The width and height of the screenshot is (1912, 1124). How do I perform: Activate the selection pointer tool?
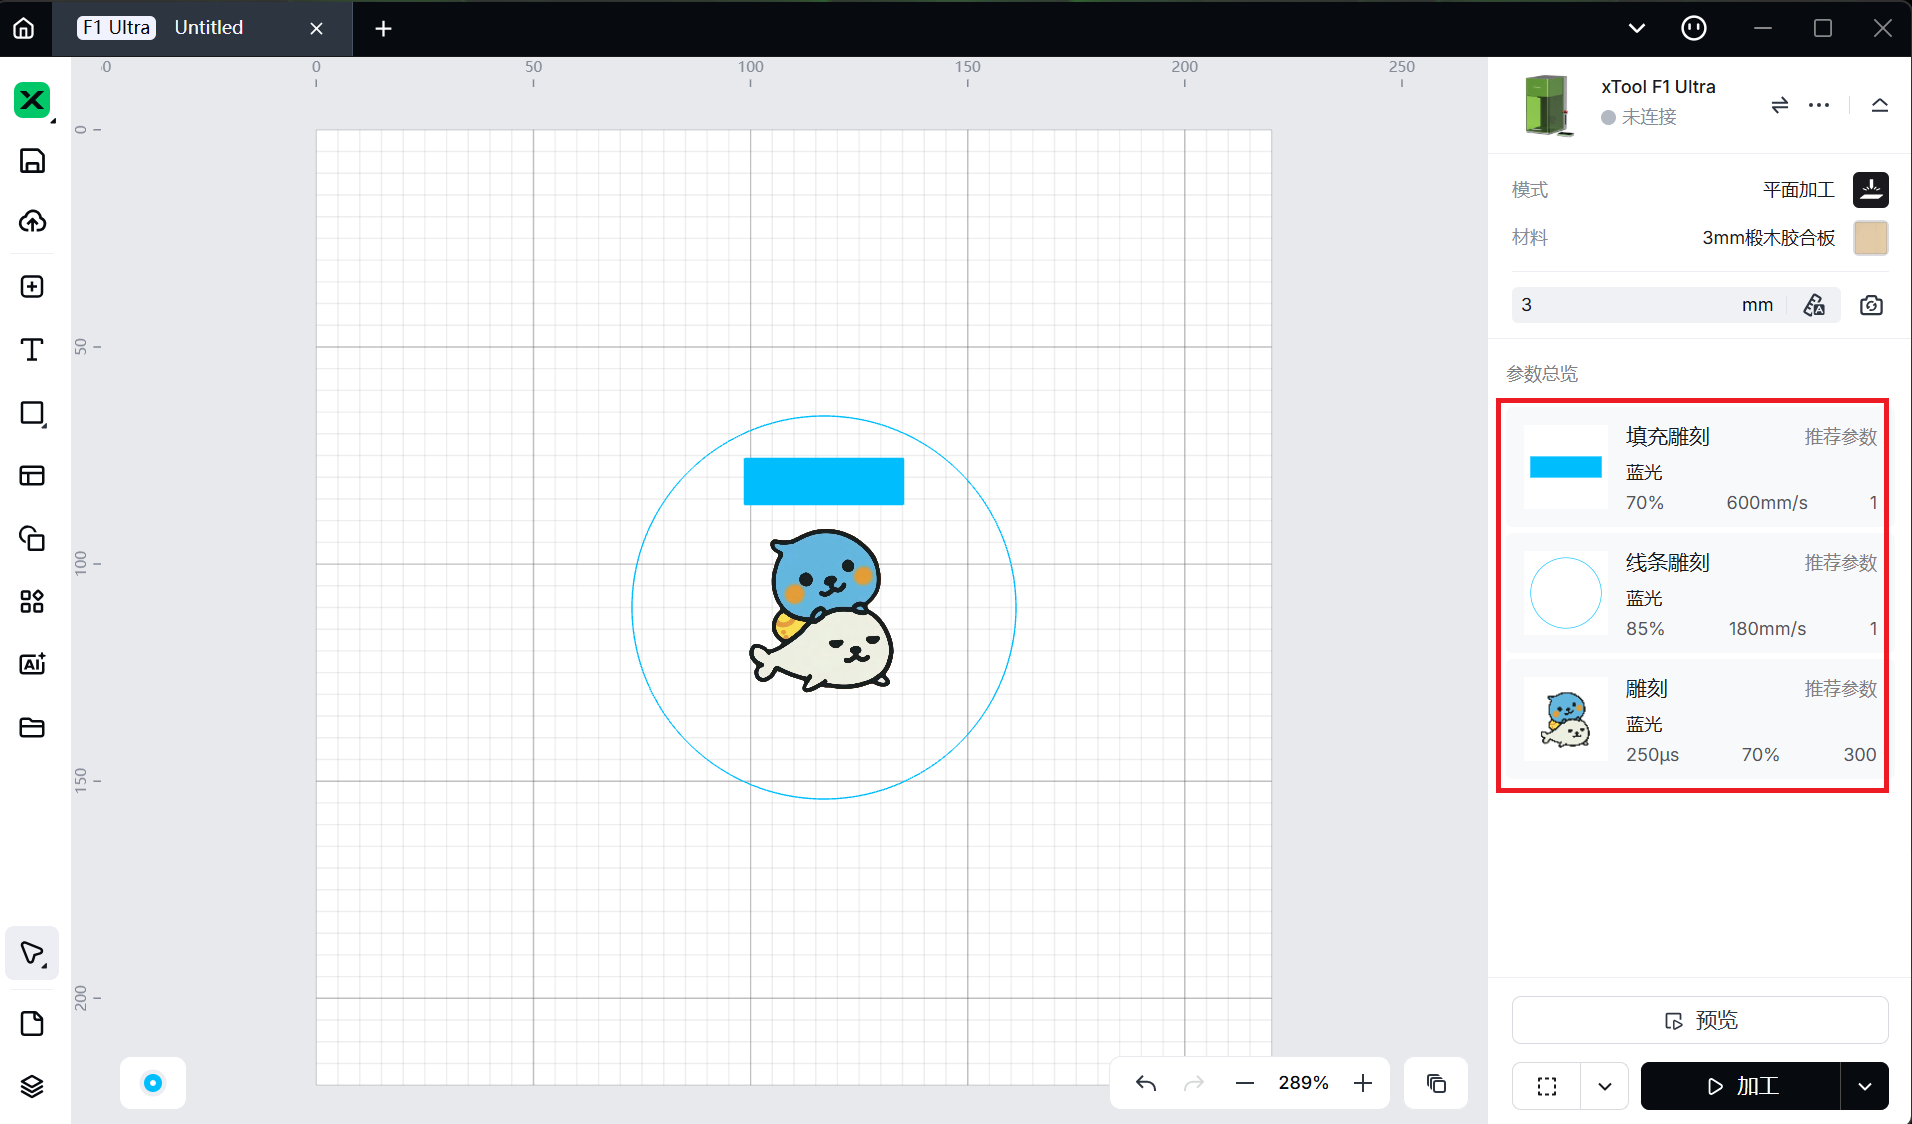[32, 953]
